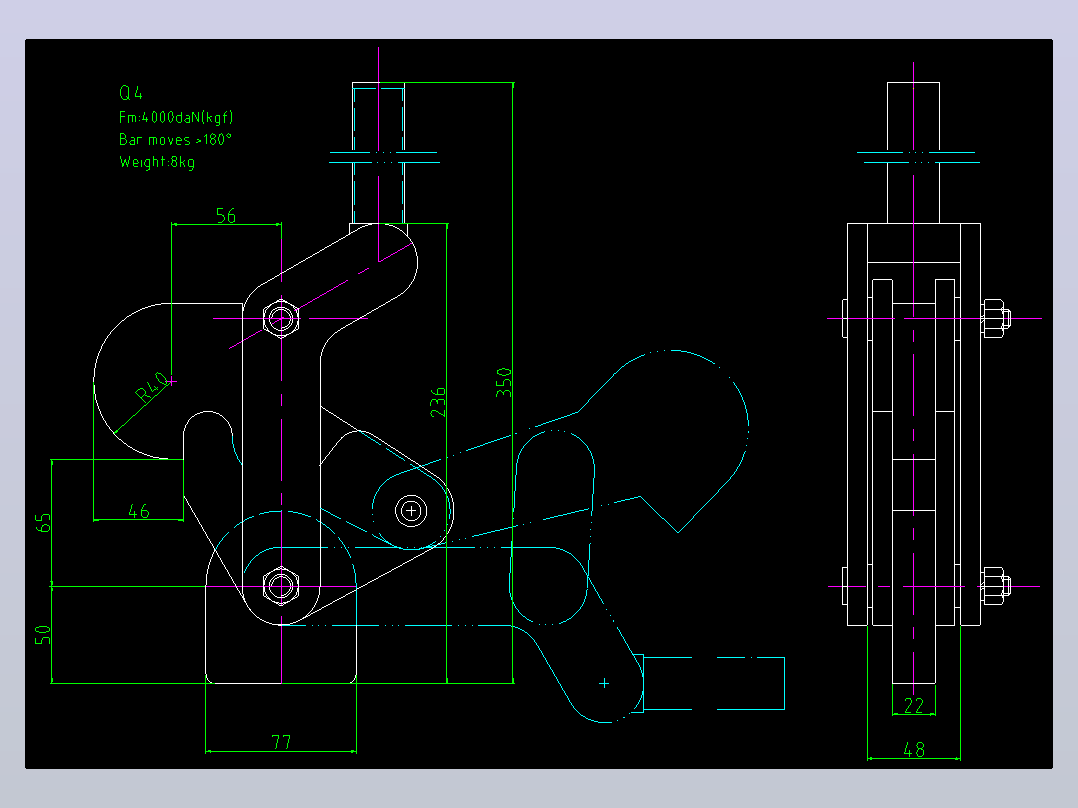Select the pivot pin circle with cross
The width and height of the screenshot is (1078, 808).
[411, 511]
